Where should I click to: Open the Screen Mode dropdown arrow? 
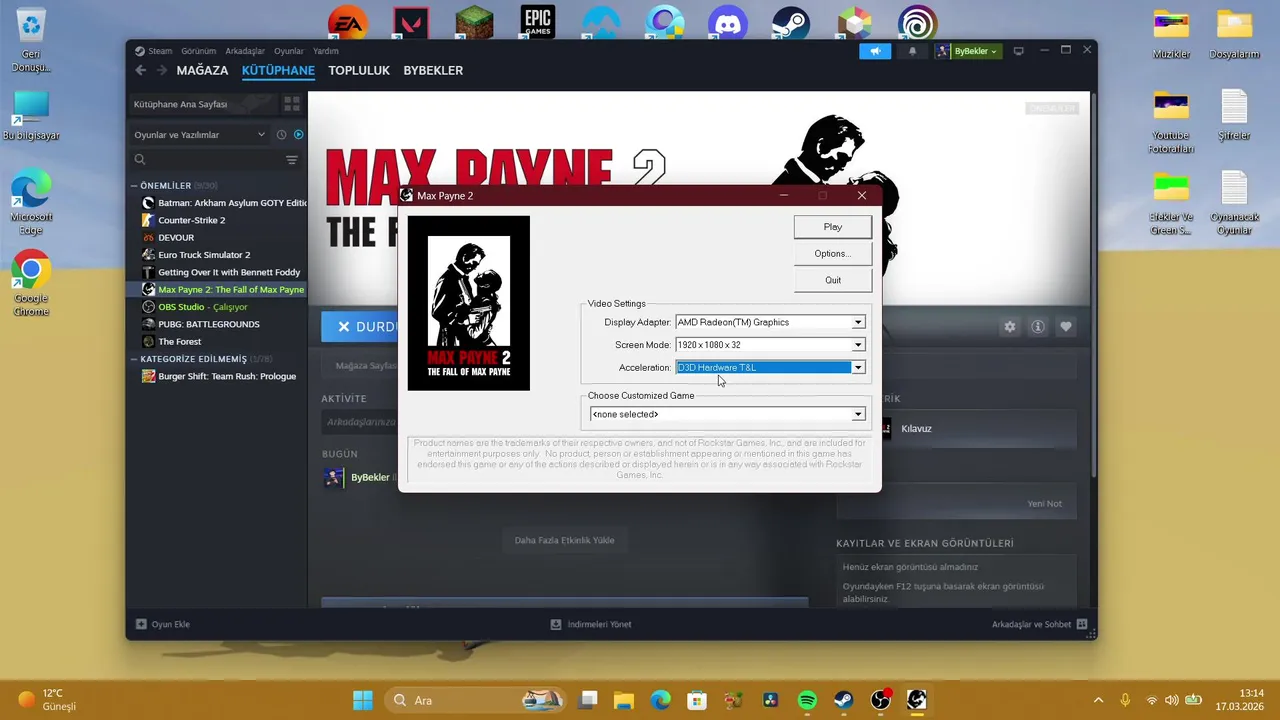(x=858, y=345)
